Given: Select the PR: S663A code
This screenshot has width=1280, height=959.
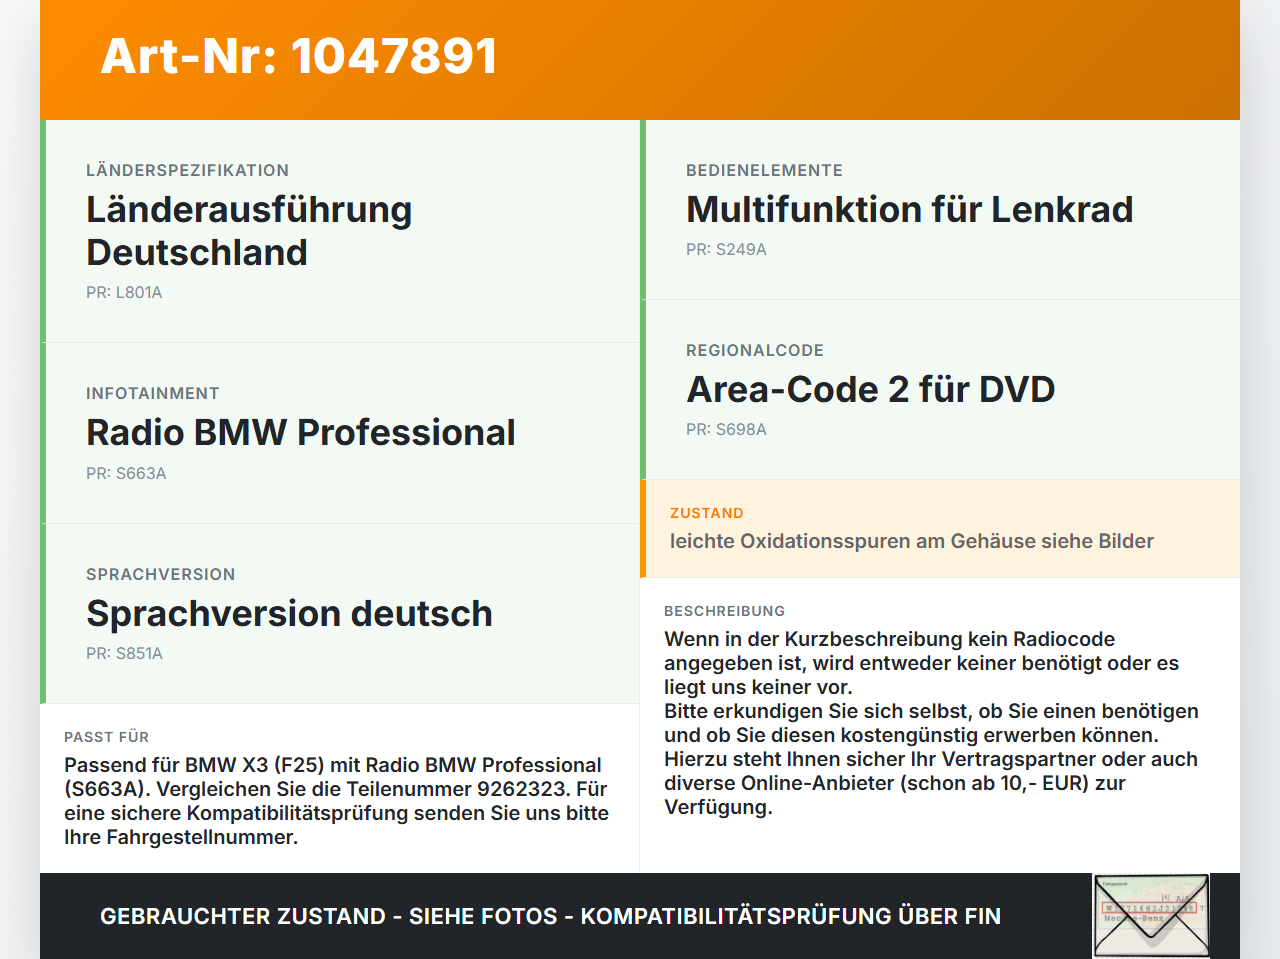Looking at the screenshot, I should pos(126,473).
